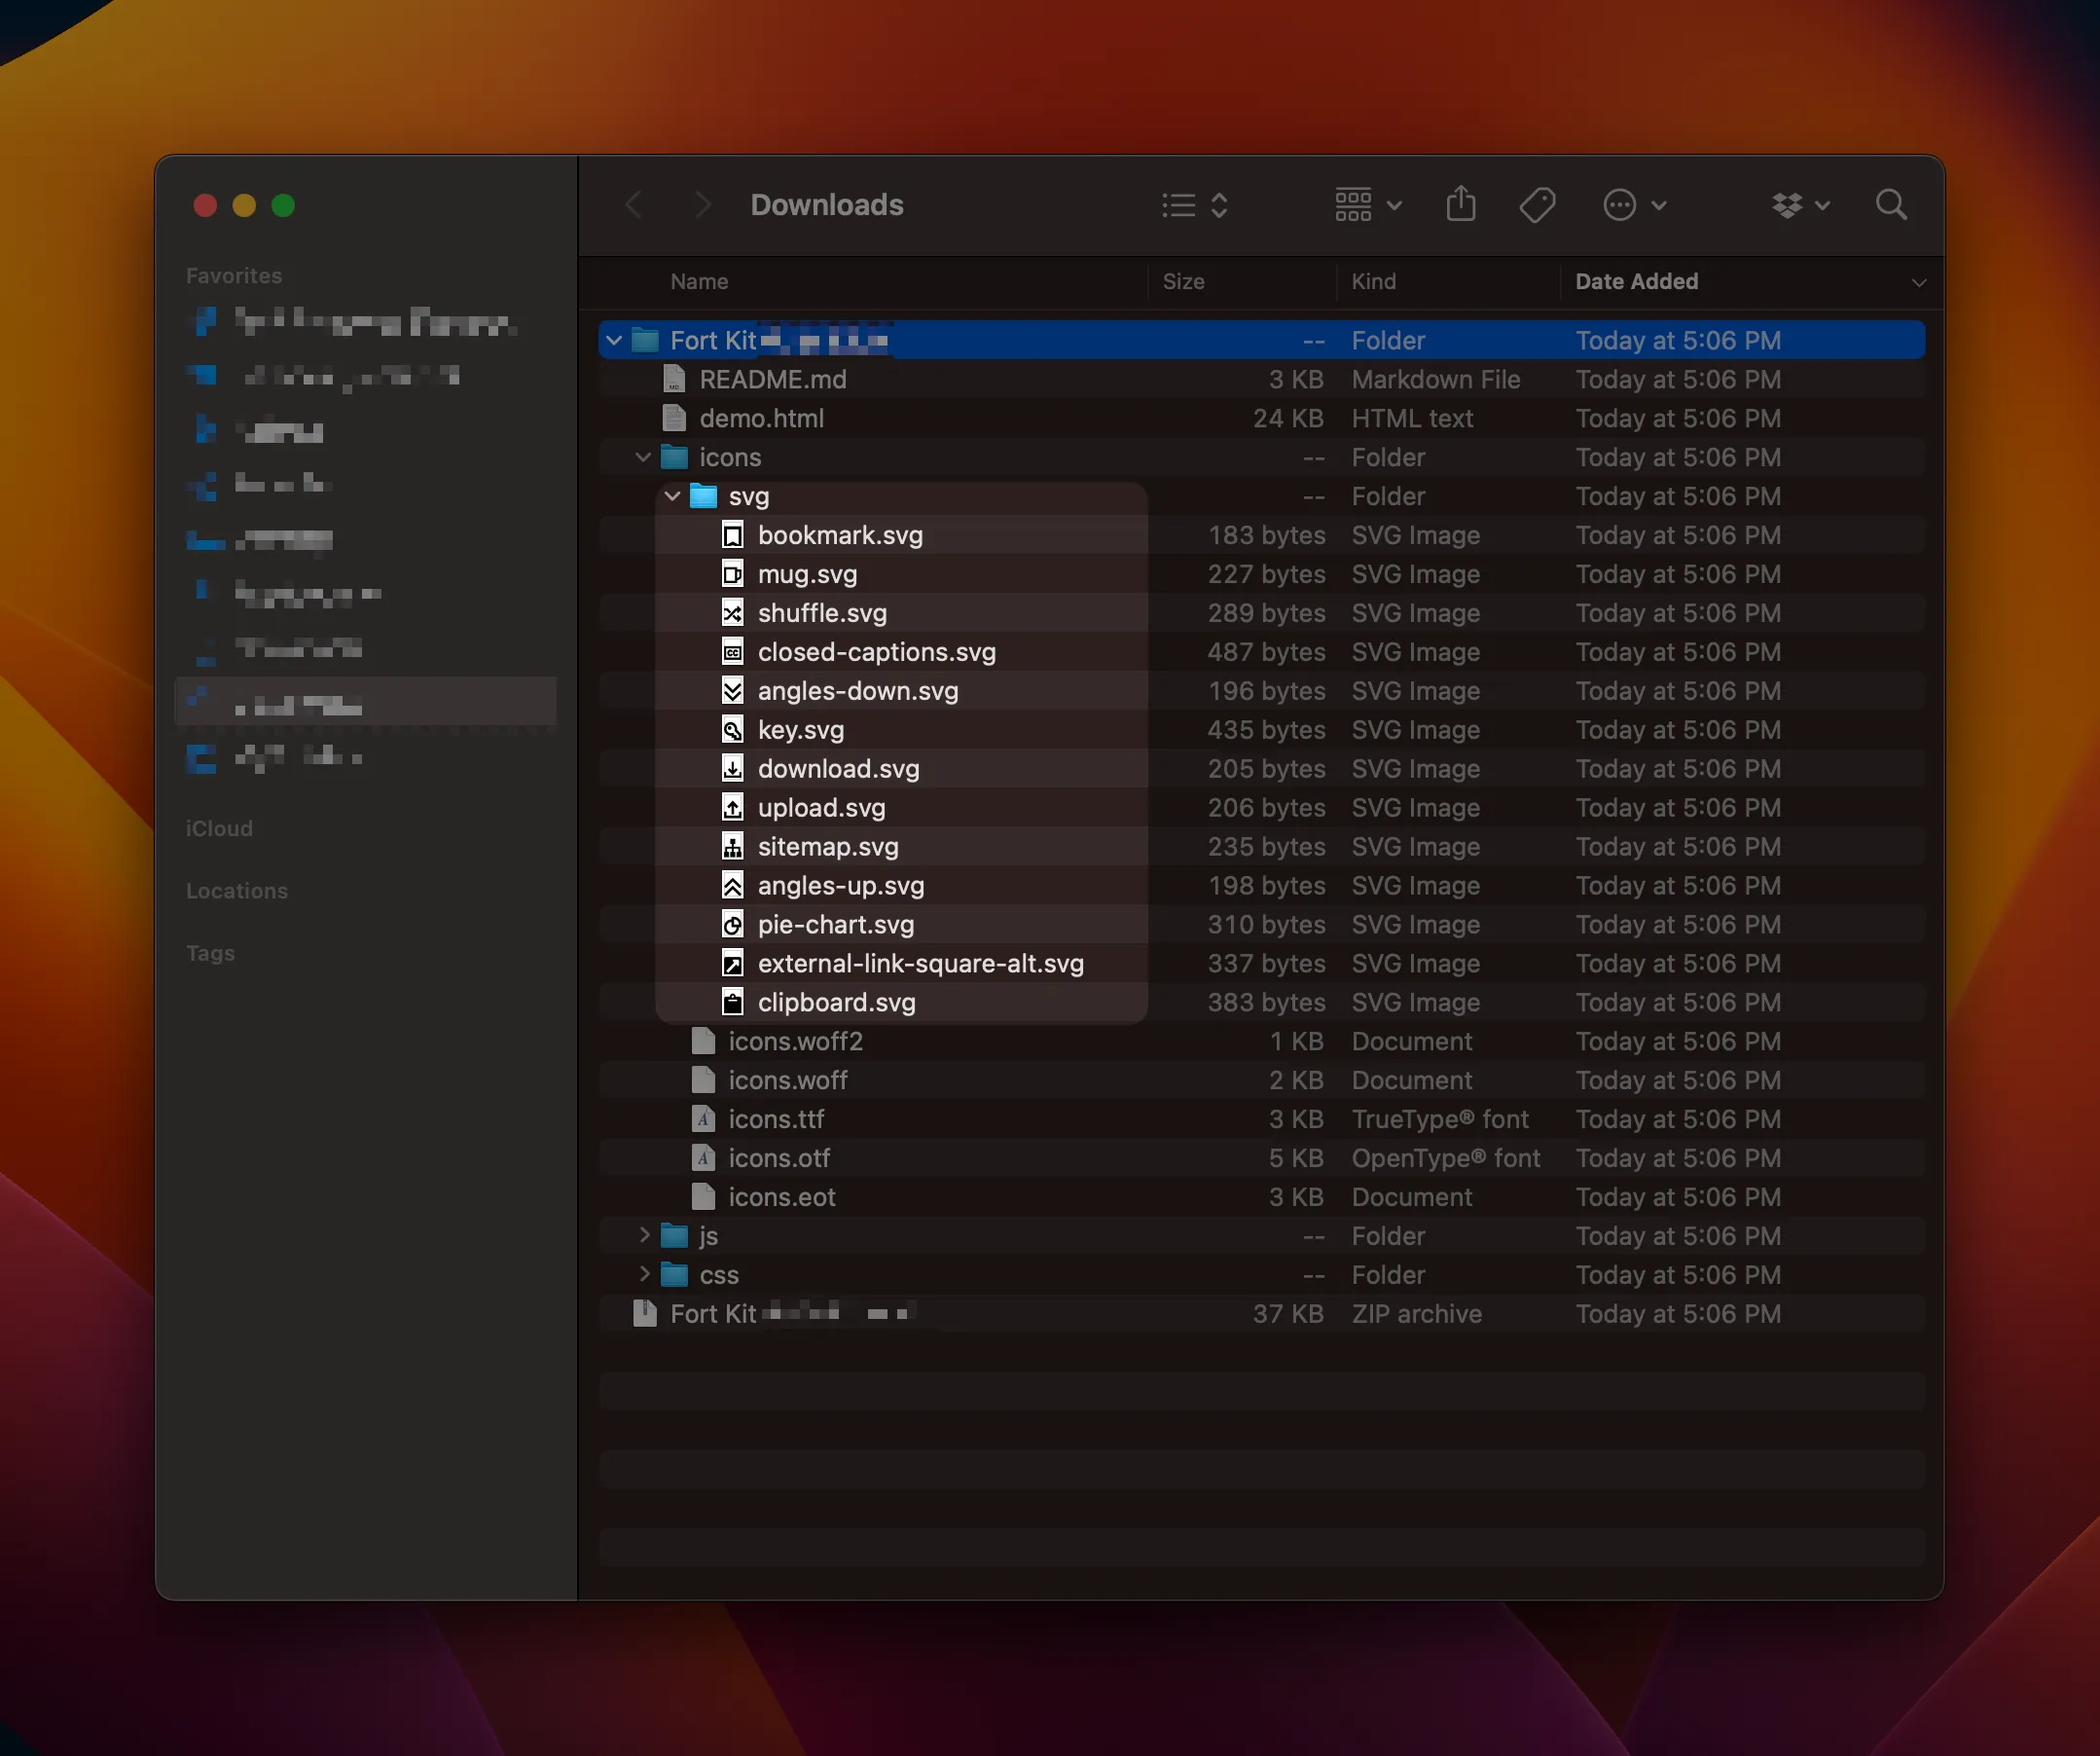Open the Share menu in the toolbar
This screenshot has width=2100, height=1756.
[1461, 204]
